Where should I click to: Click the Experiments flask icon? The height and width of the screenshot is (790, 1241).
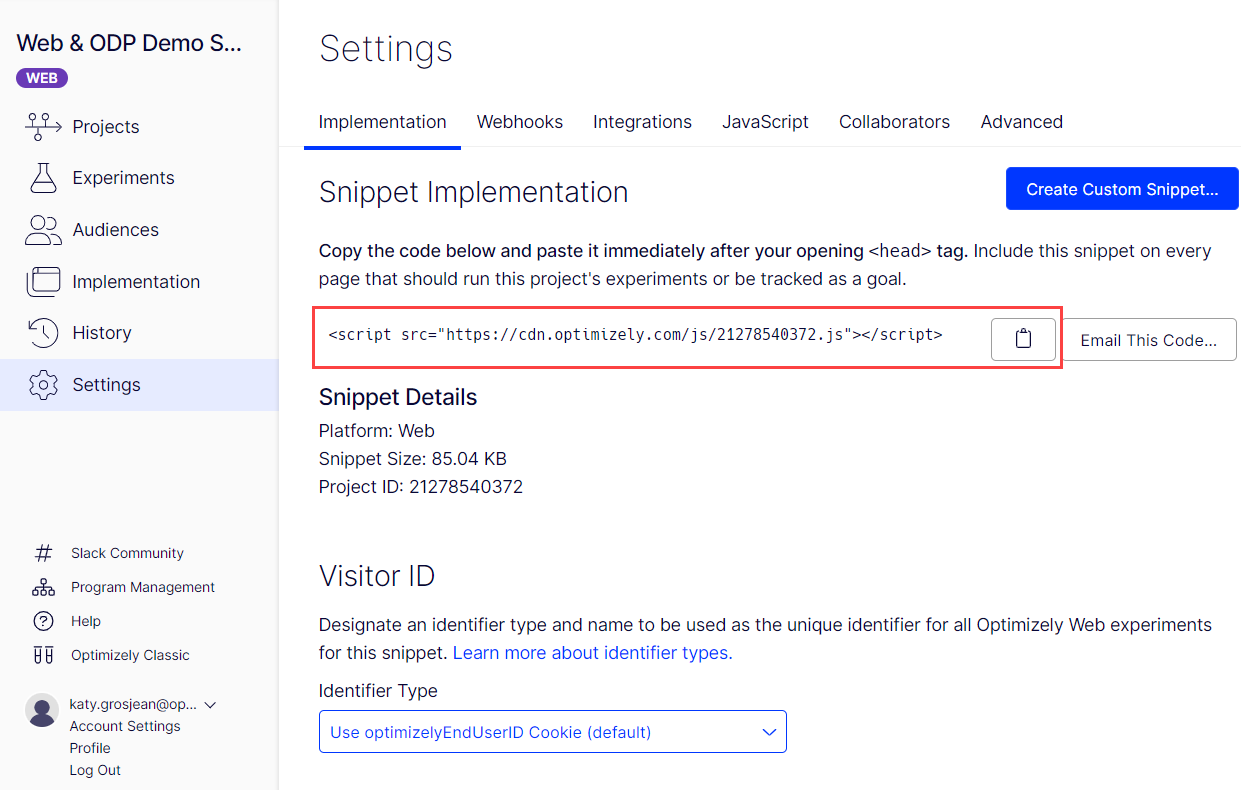43,178
